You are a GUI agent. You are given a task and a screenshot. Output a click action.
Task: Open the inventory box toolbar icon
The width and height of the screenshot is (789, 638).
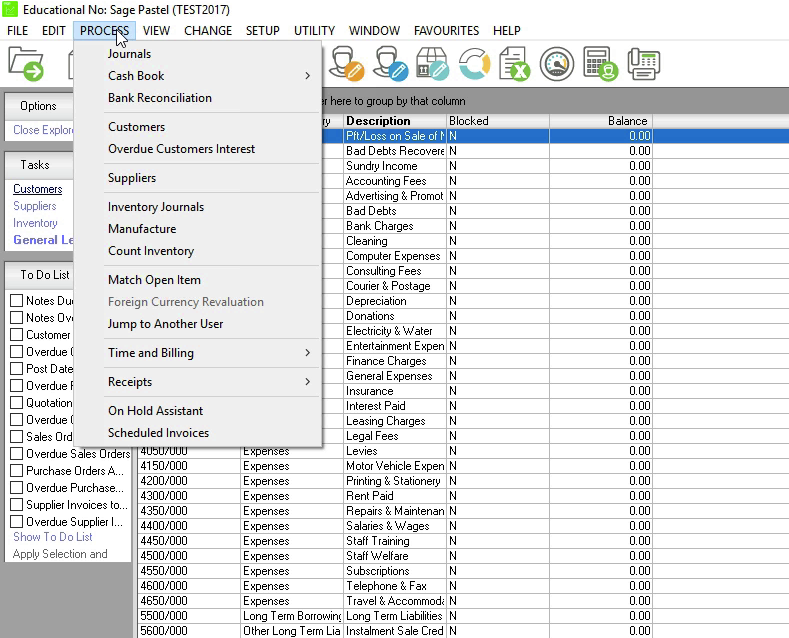(x=432, y=64)
